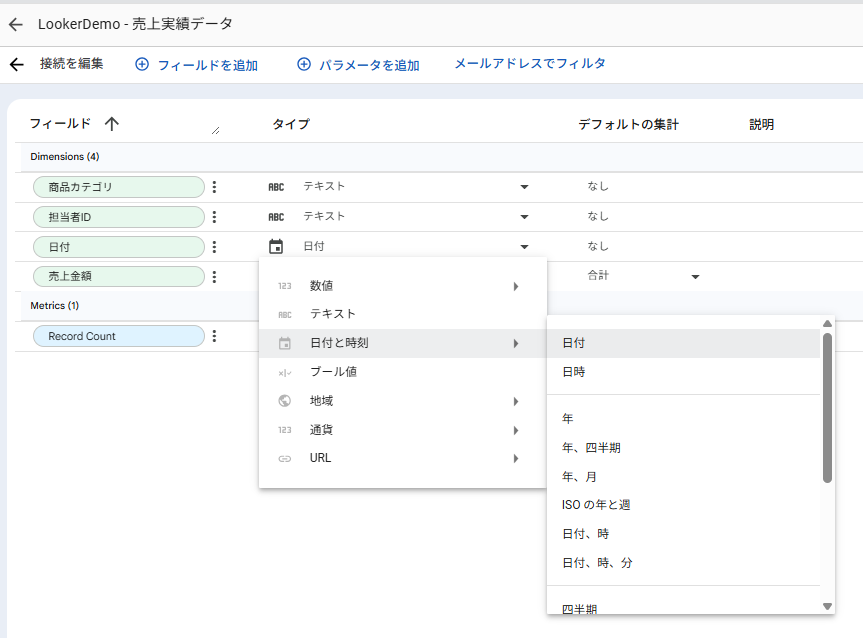Open type dropdown arrow for 商品カテゴリ
This screenshot has height=638, width=863.
click(525, 187)
